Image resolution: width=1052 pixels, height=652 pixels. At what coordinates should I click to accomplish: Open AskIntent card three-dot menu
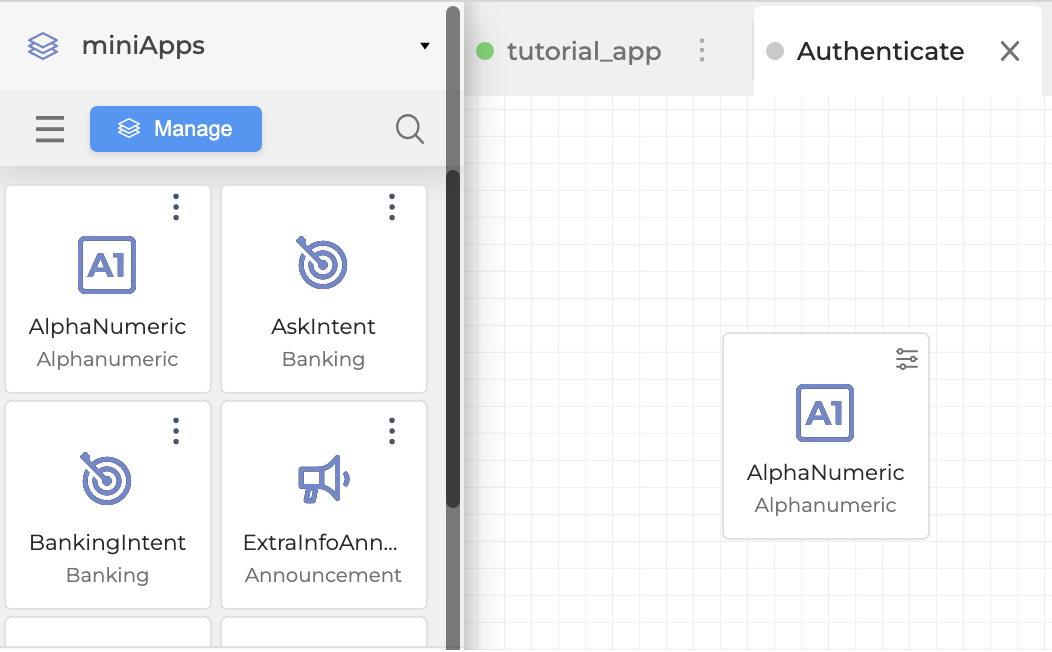click(392, 207)
